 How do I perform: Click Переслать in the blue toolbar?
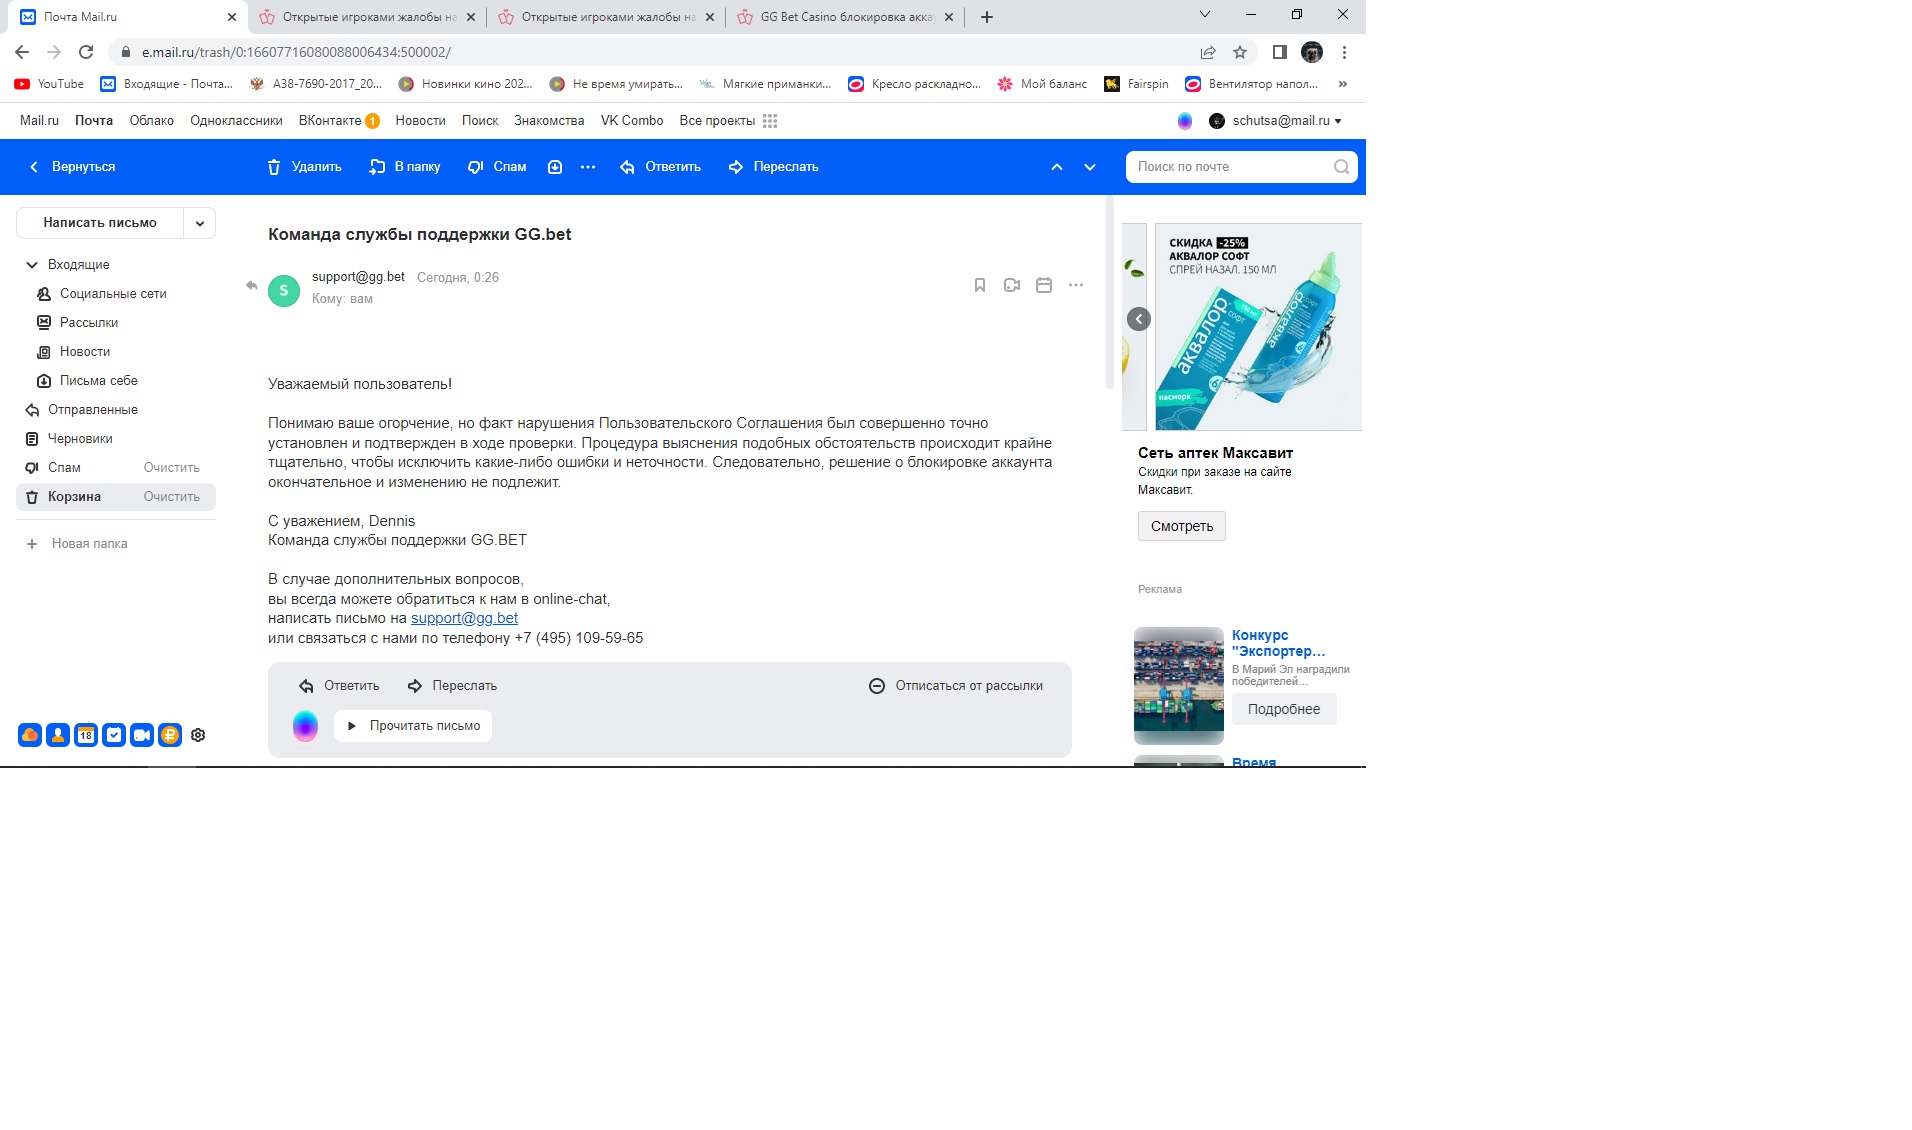coord(773,167)
